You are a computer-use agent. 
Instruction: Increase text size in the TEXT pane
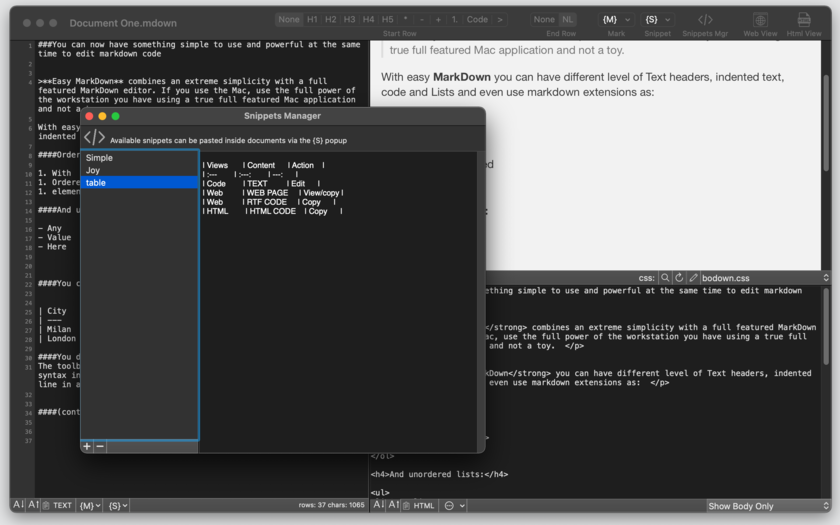click(x=33, y=505)
